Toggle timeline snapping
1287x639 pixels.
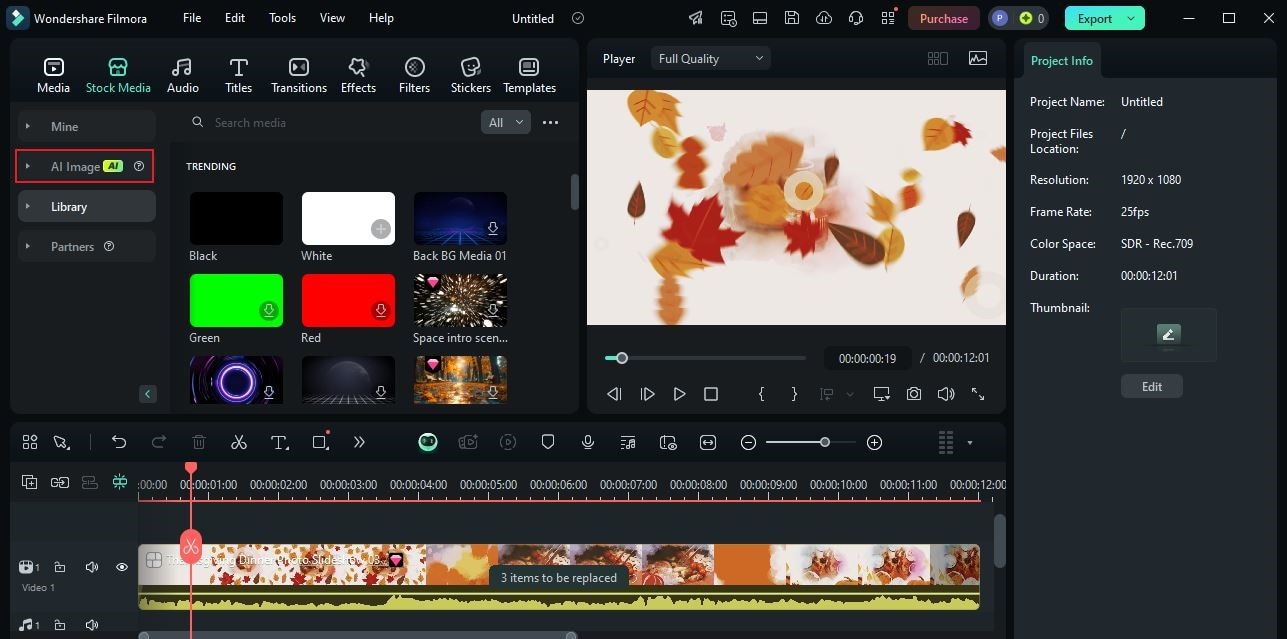point(120,482)
